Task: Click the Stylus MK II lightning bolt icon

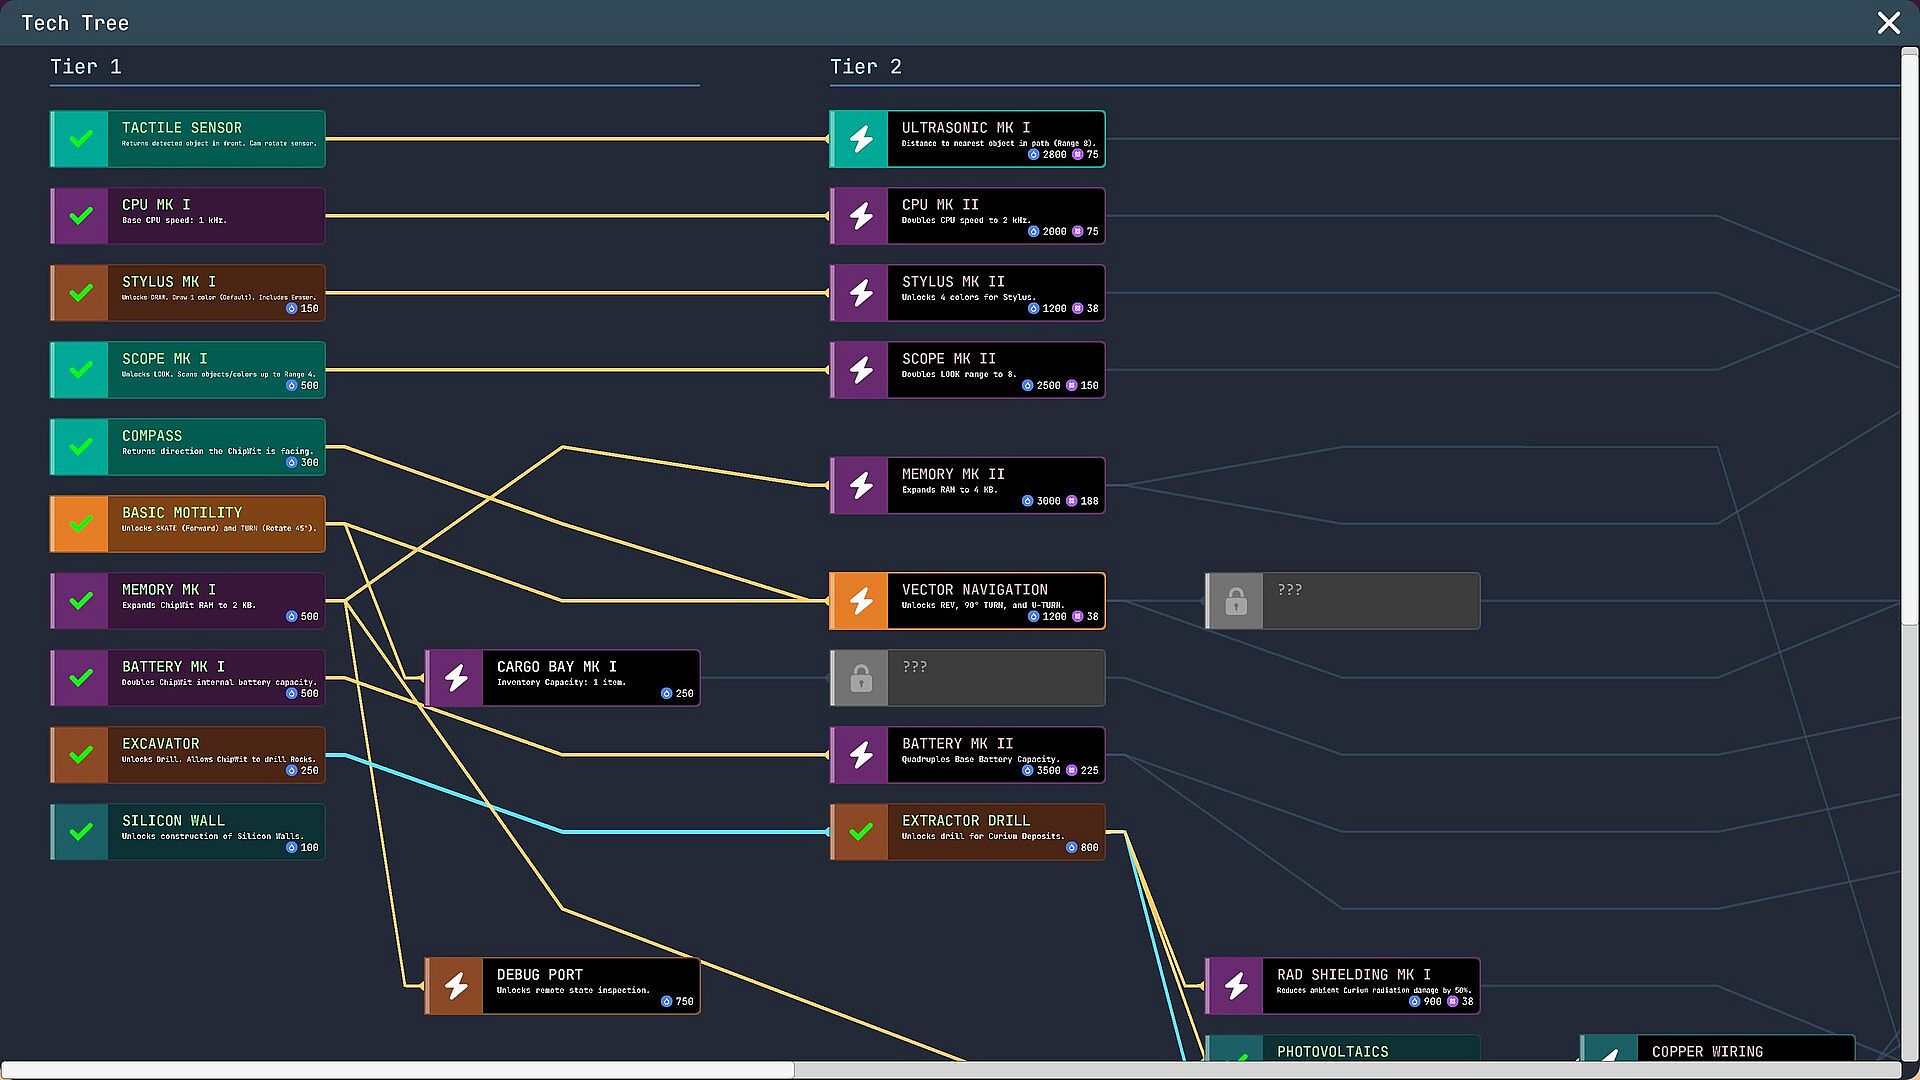Action: [861, 293]
